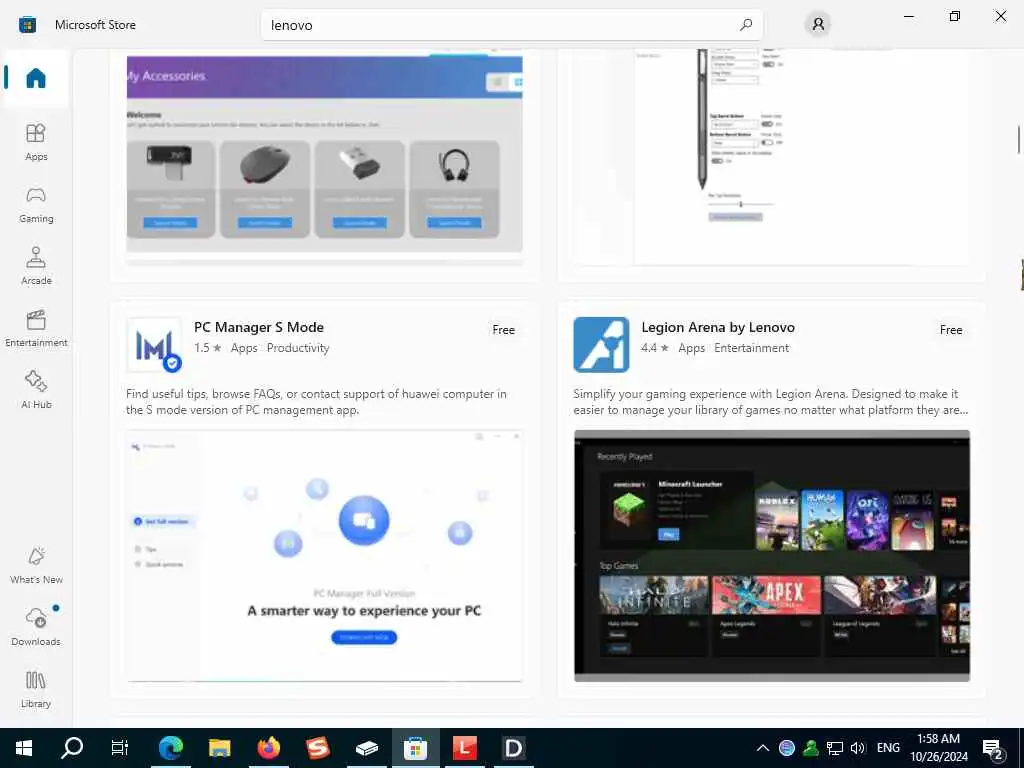Screen dimensions: 1024x768
Task: Click the vertical scrollbar thumb
Action: (1018, 139)
